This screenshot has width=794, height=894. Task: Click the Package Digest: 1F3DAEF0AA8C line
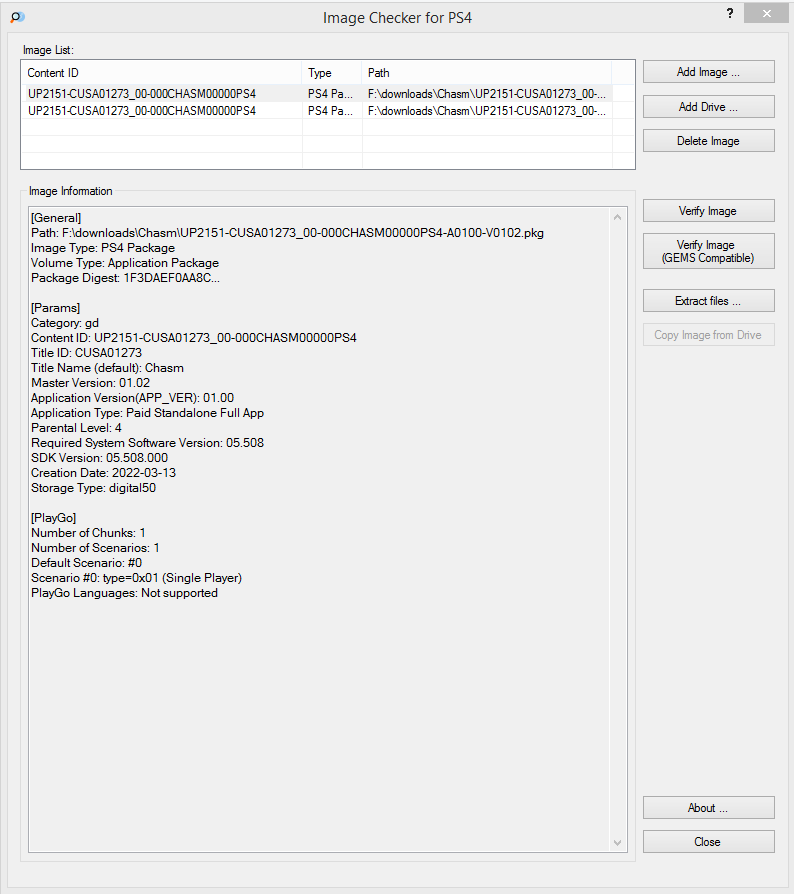[125, 278]
